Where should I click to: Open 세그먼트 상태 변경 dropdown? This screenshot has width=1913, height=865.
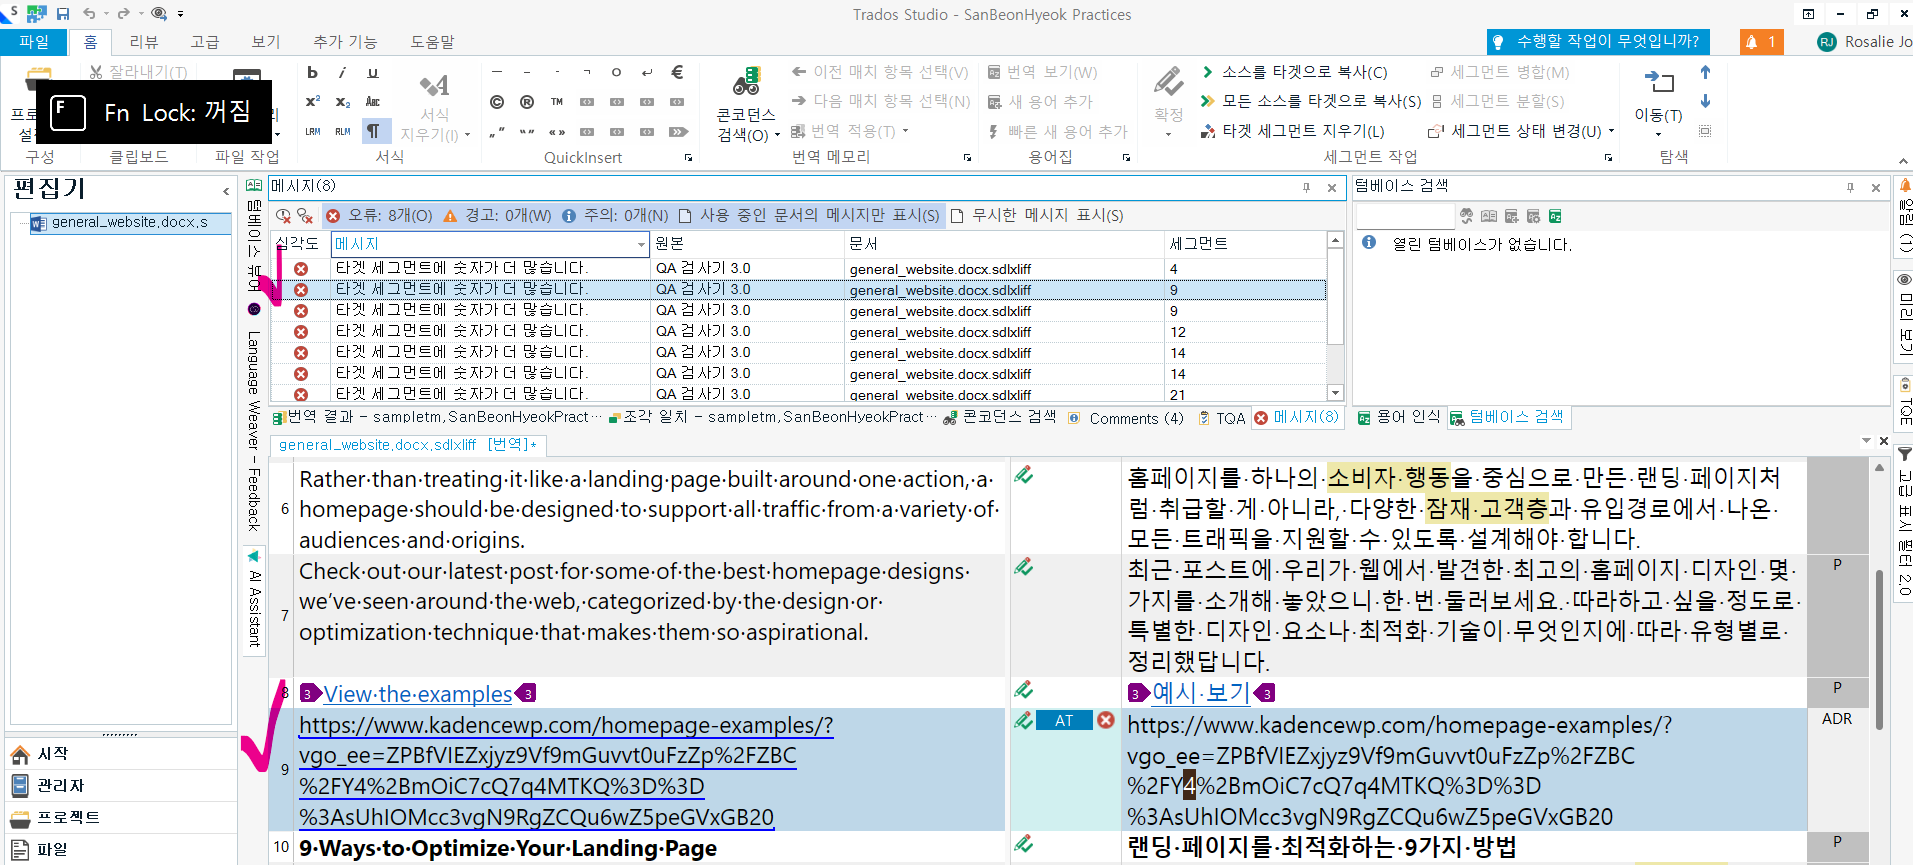[x=1611, y=131]
